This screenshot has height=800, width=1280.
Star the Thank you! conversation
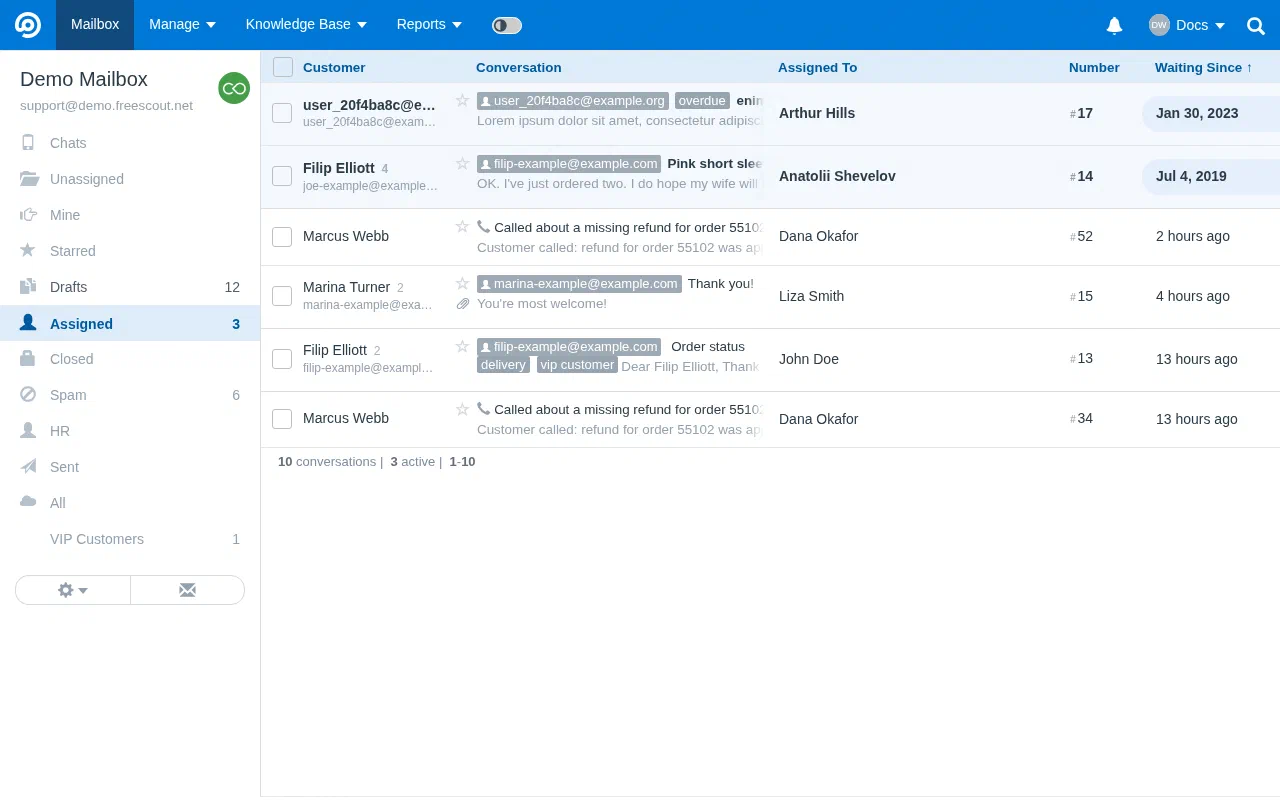[x=462, y=283]
